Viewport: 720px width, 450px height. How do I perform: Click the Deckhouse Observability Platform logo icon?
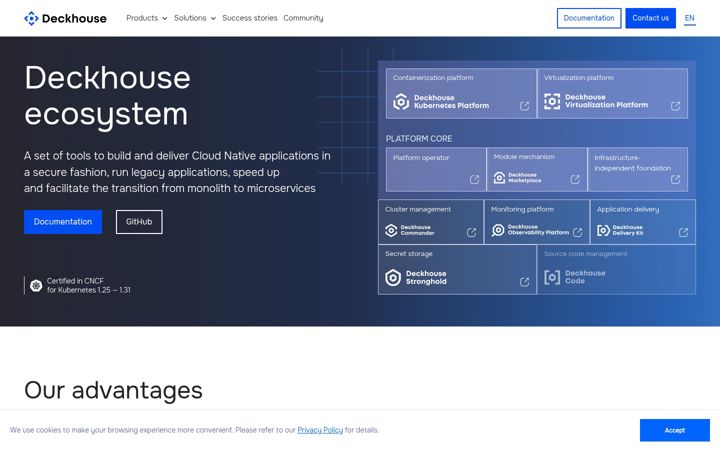tap(498, 230)
